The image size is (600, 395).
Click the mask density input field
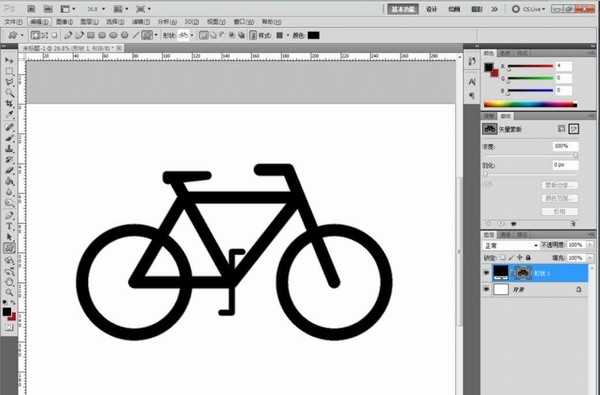pyautogui.click(x=565, y=146)
